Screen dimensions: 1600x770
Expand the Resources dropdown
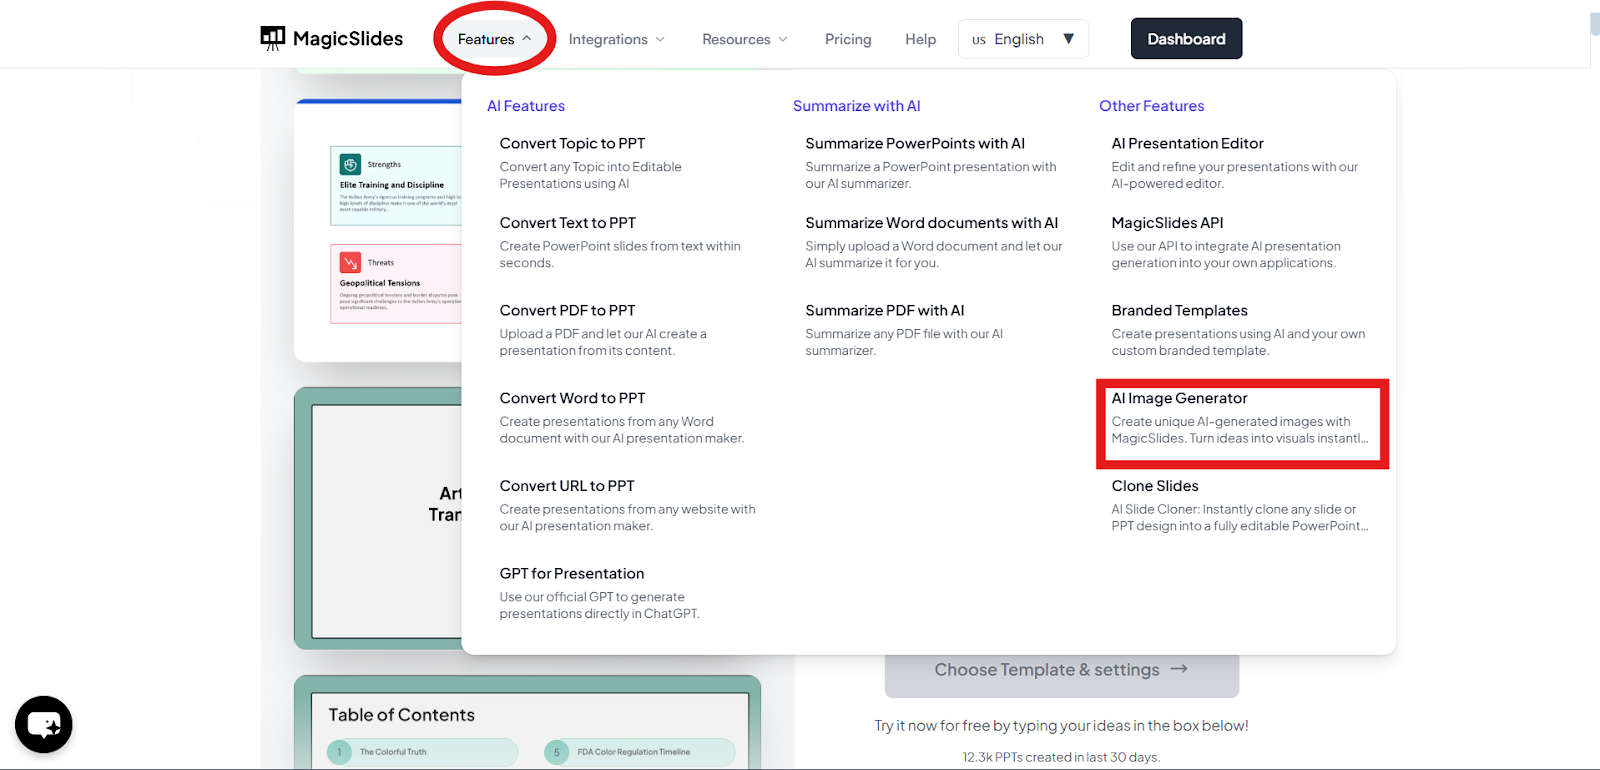(745, 39)
